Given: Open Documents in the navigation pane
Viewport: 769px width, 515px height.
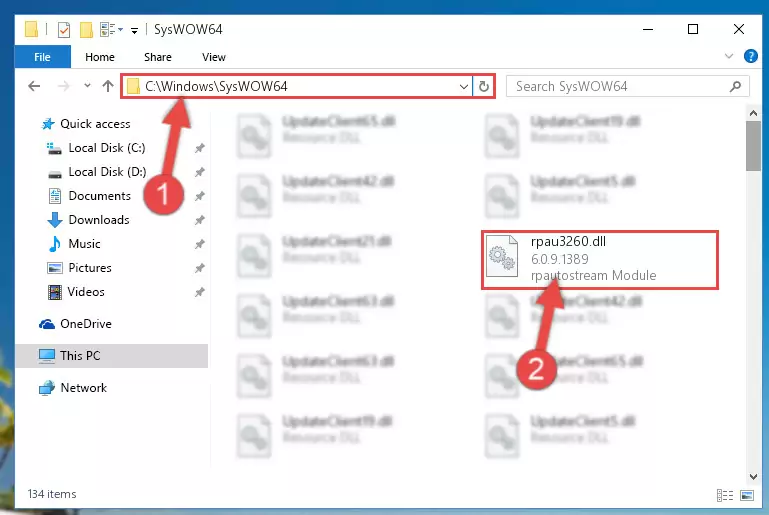Looking at the screenshot, I should coord(100,196).
